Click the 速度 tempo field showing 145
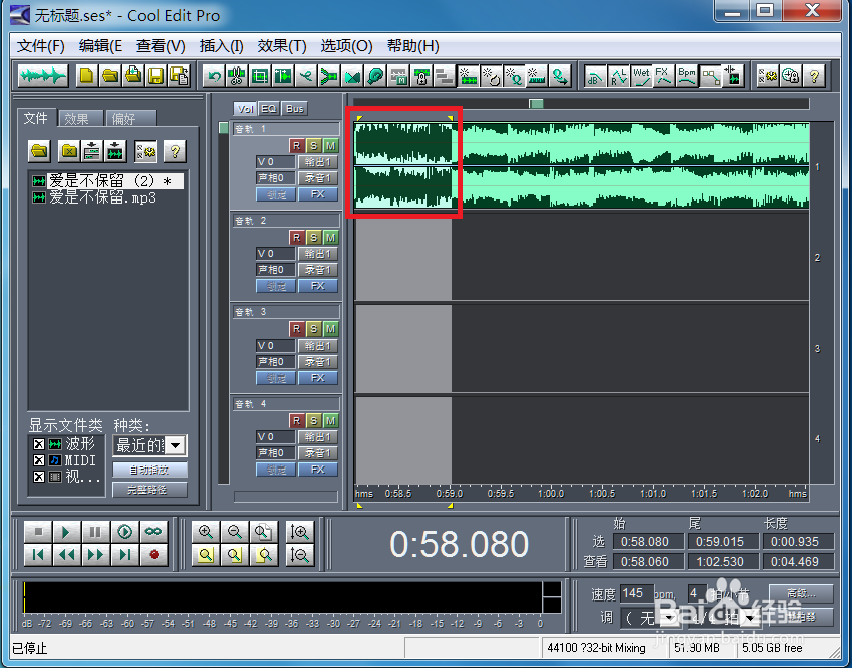Viewport: 852px width, 668px height. tap(636, 593)
